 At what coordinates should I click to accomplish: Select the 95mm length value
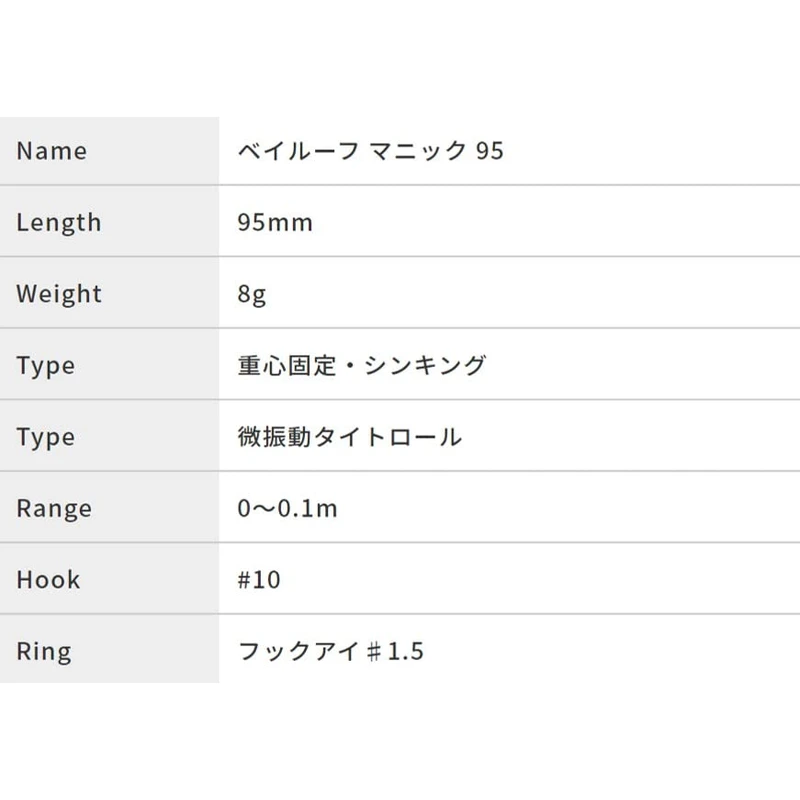[275, 222]
